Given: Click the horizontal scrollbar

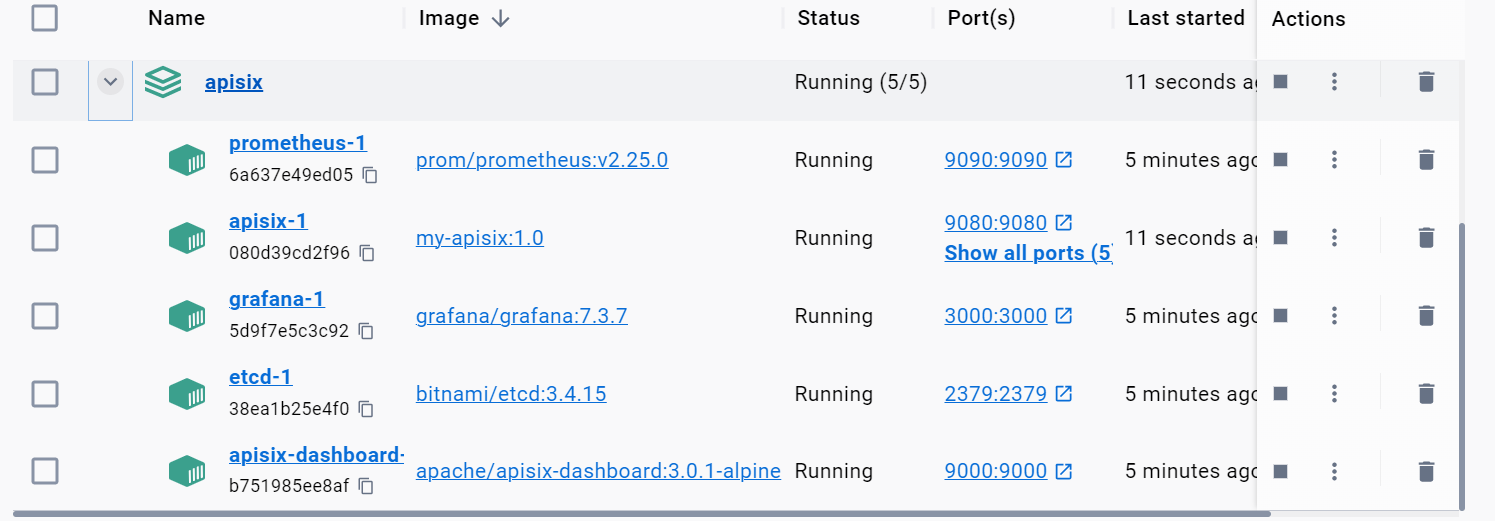Looking at the screenshot, I should pos(642,514).
